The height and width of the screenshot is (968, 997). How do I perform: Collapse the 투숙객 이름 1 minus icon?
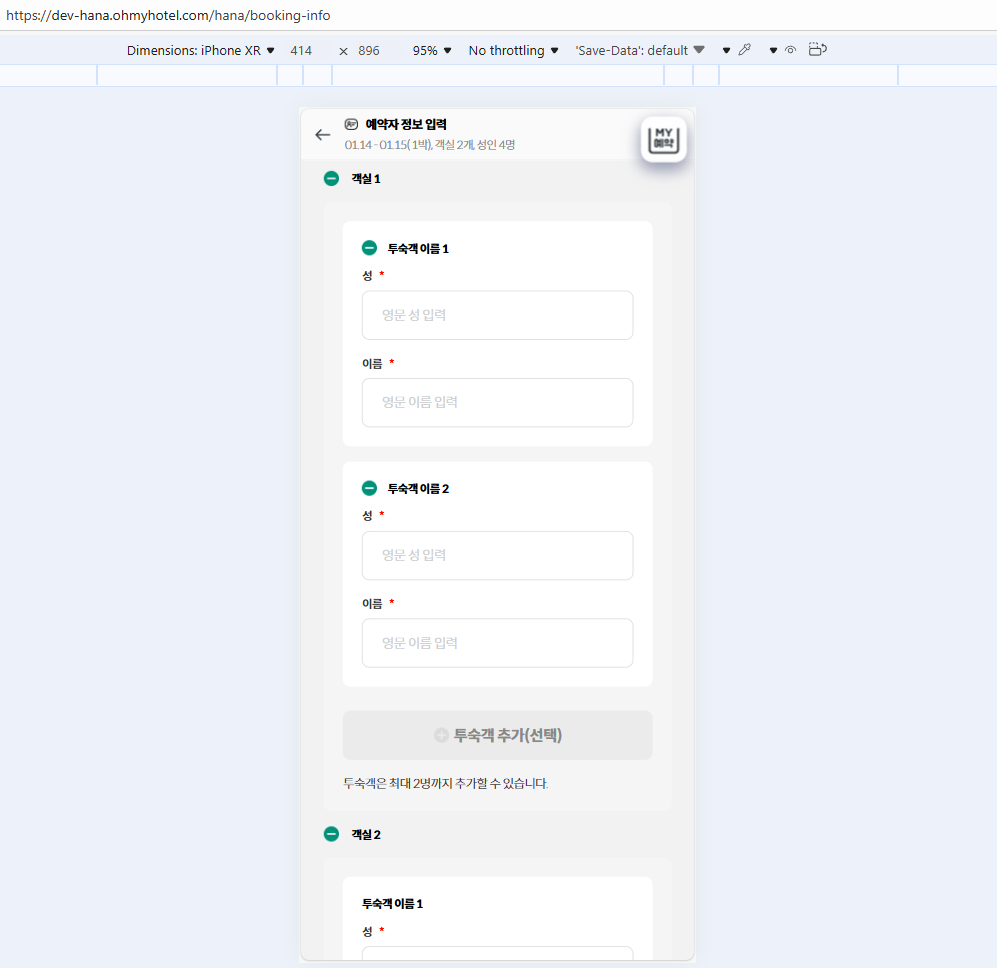coord(369,248)
